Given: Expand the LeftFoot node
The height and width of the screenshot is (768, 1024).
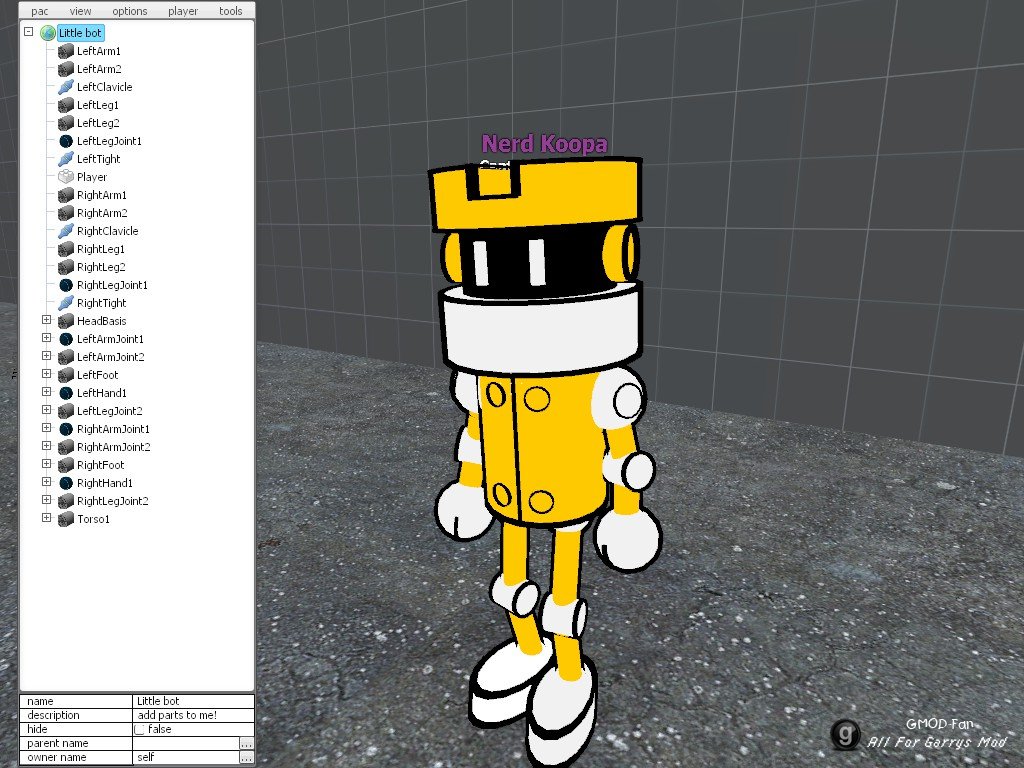Looking at the screenshot, I should tap(46, 374).
